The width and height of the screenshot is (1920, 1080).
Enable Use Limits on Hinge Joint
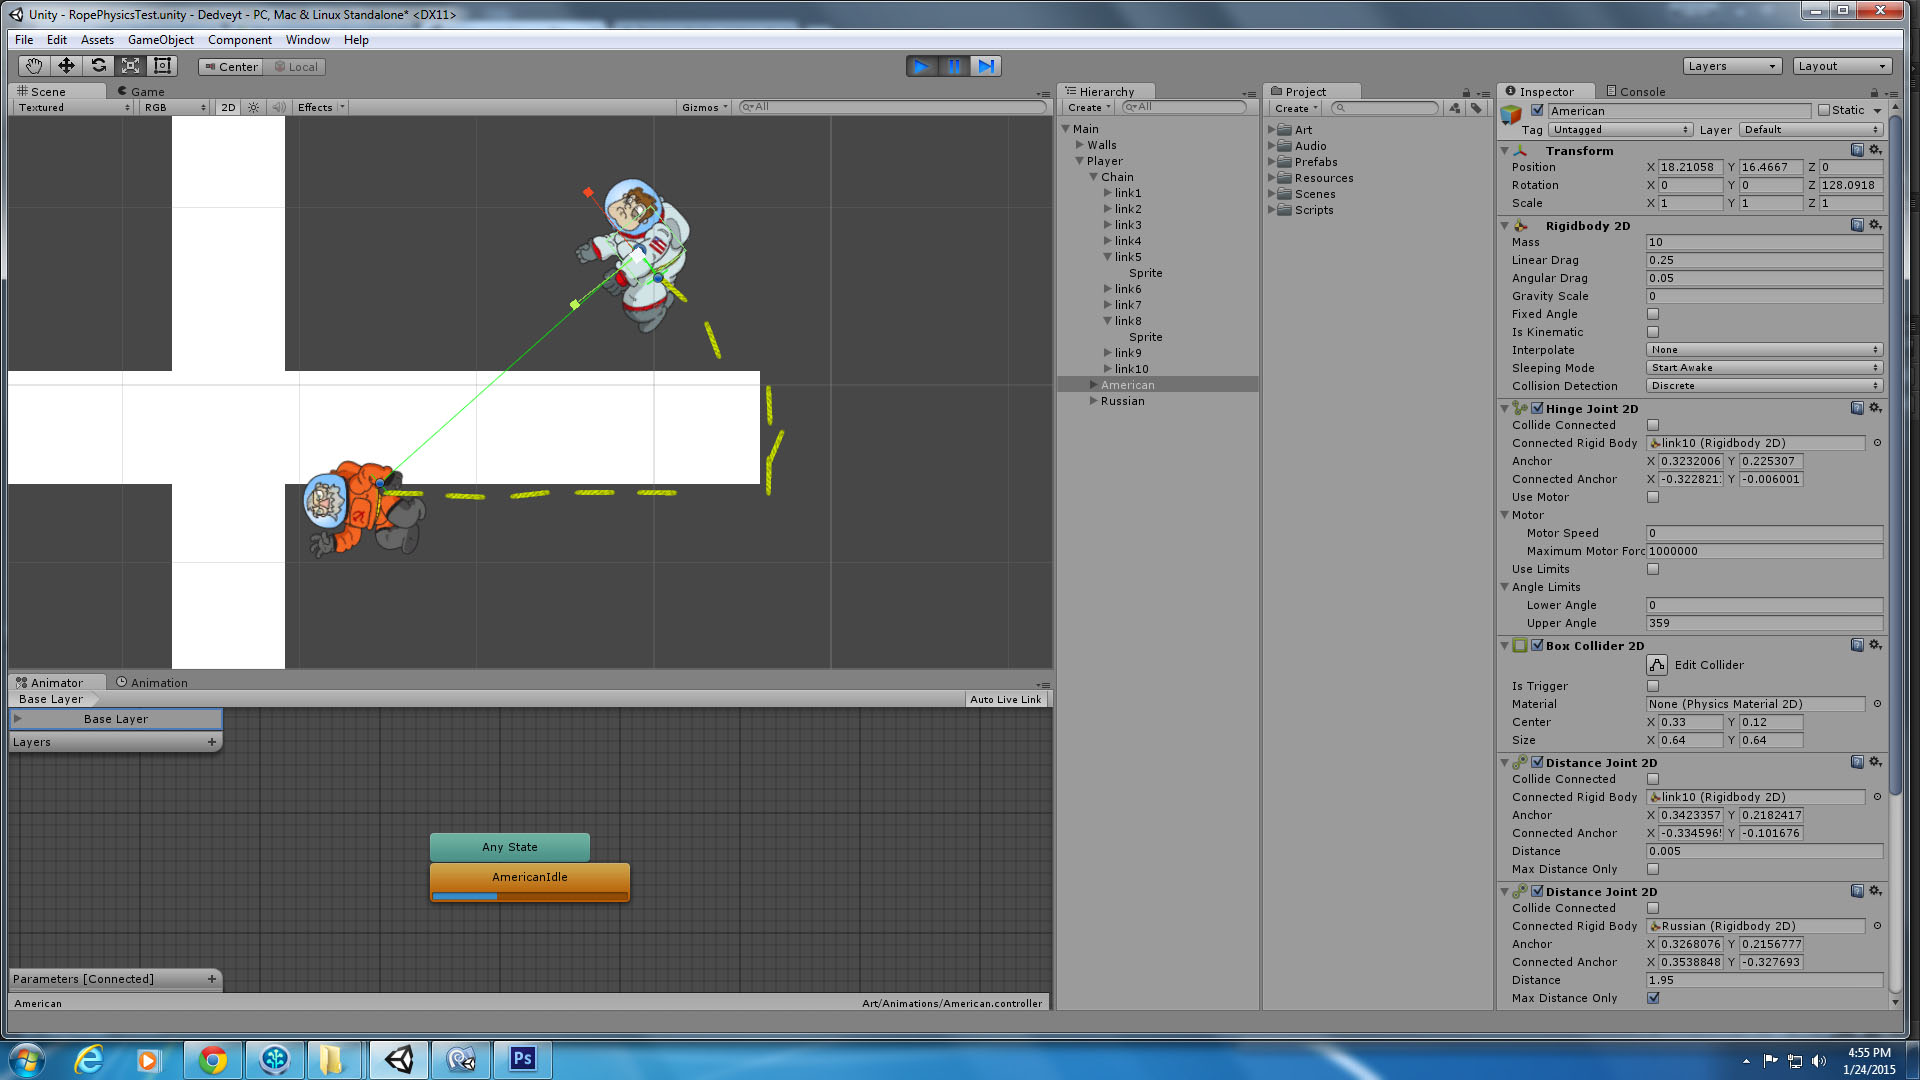pos(1653,569)
